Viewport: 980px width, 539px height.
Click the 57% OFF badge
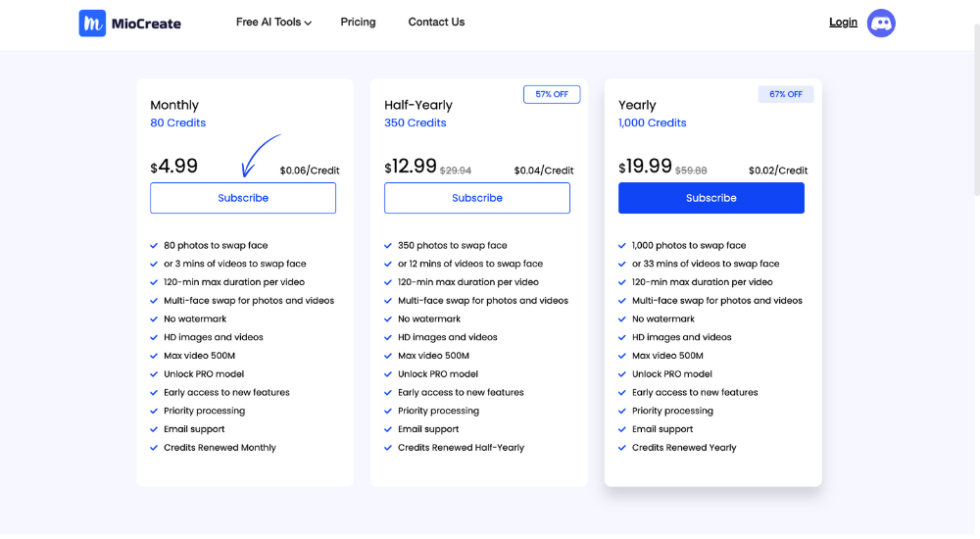(551, 94)
